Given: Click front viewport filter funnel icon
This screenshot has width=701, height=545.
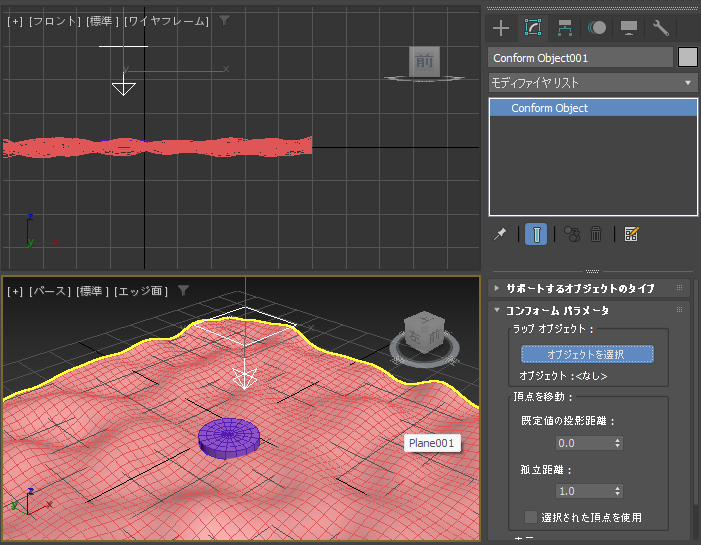Looking at the screenshot, I should tap(224, 20).
